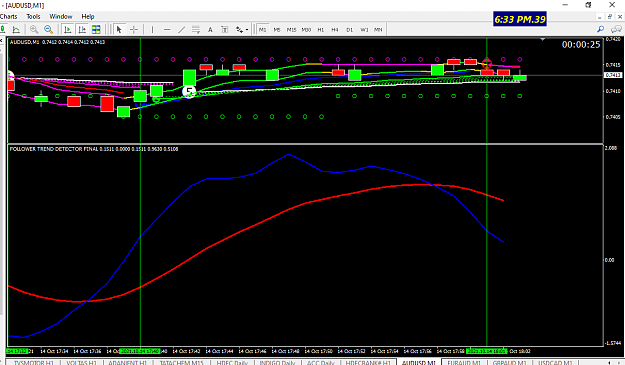
Task: Switch to H4 timeframe
Action: (335, 29)
